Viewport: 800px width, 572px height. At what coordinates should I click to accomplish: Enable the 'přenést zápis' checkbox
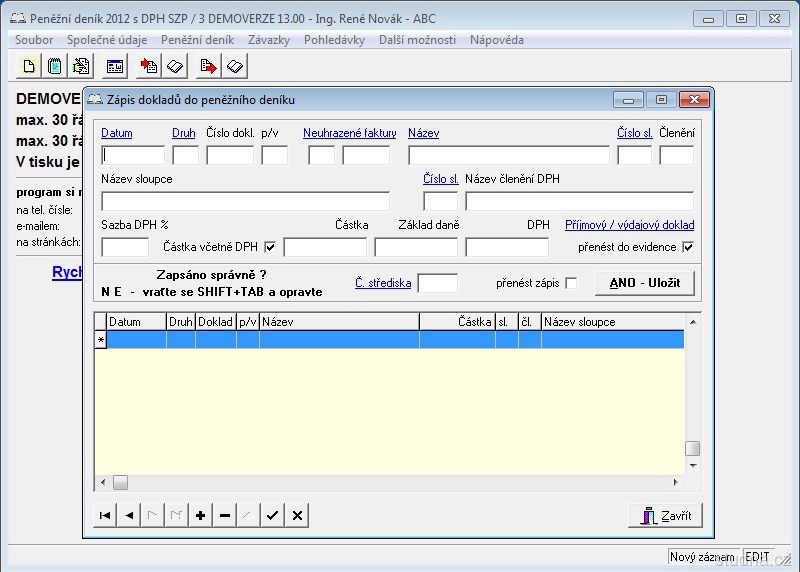[x=571, y=283]
